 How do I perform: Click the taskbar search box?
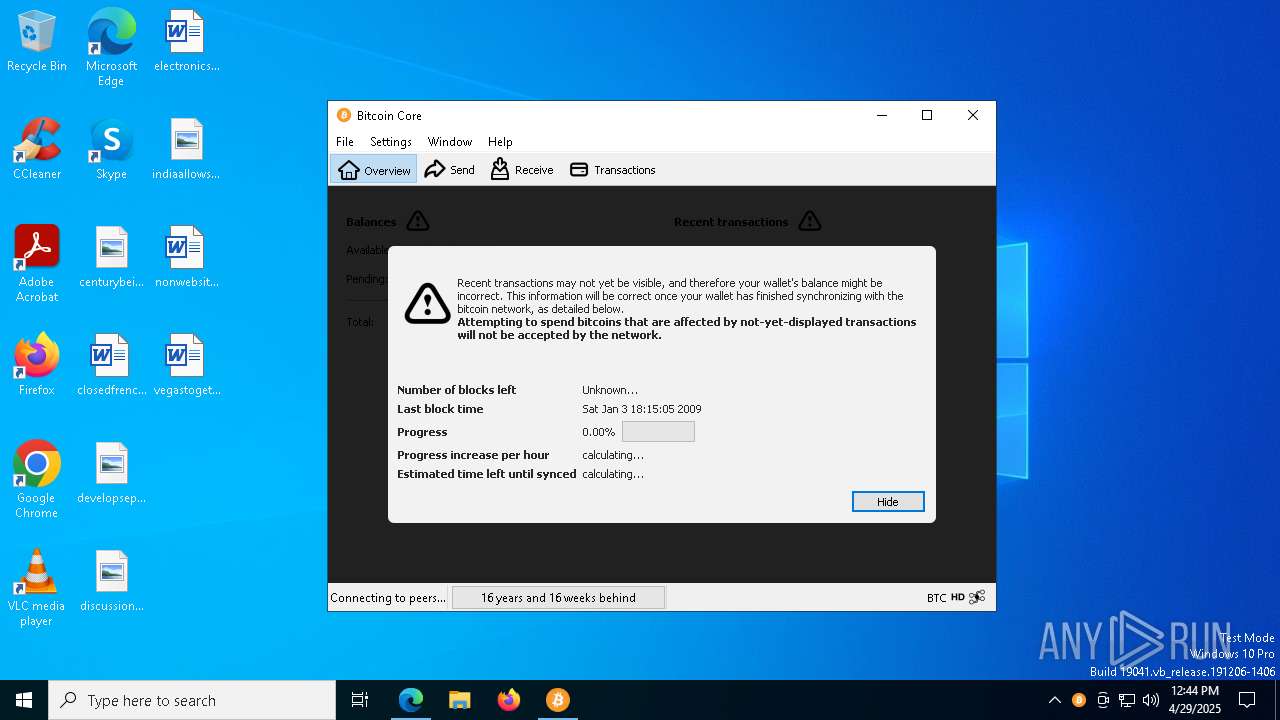(192, 700)
